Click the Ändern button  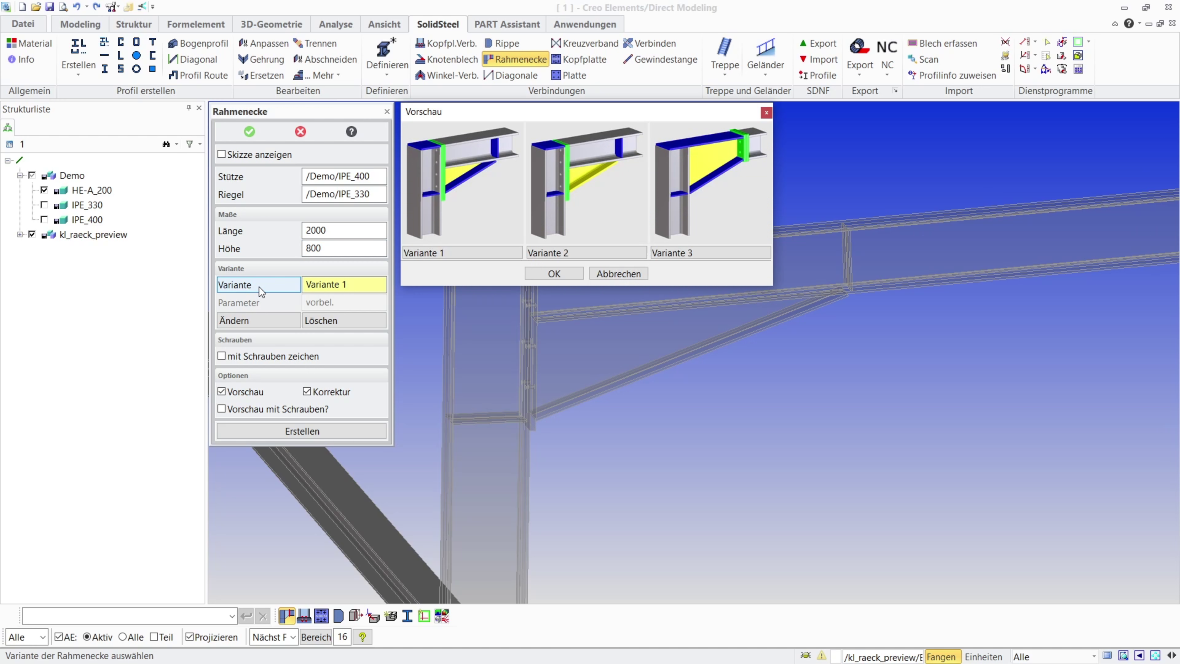(x=258, y=321)
